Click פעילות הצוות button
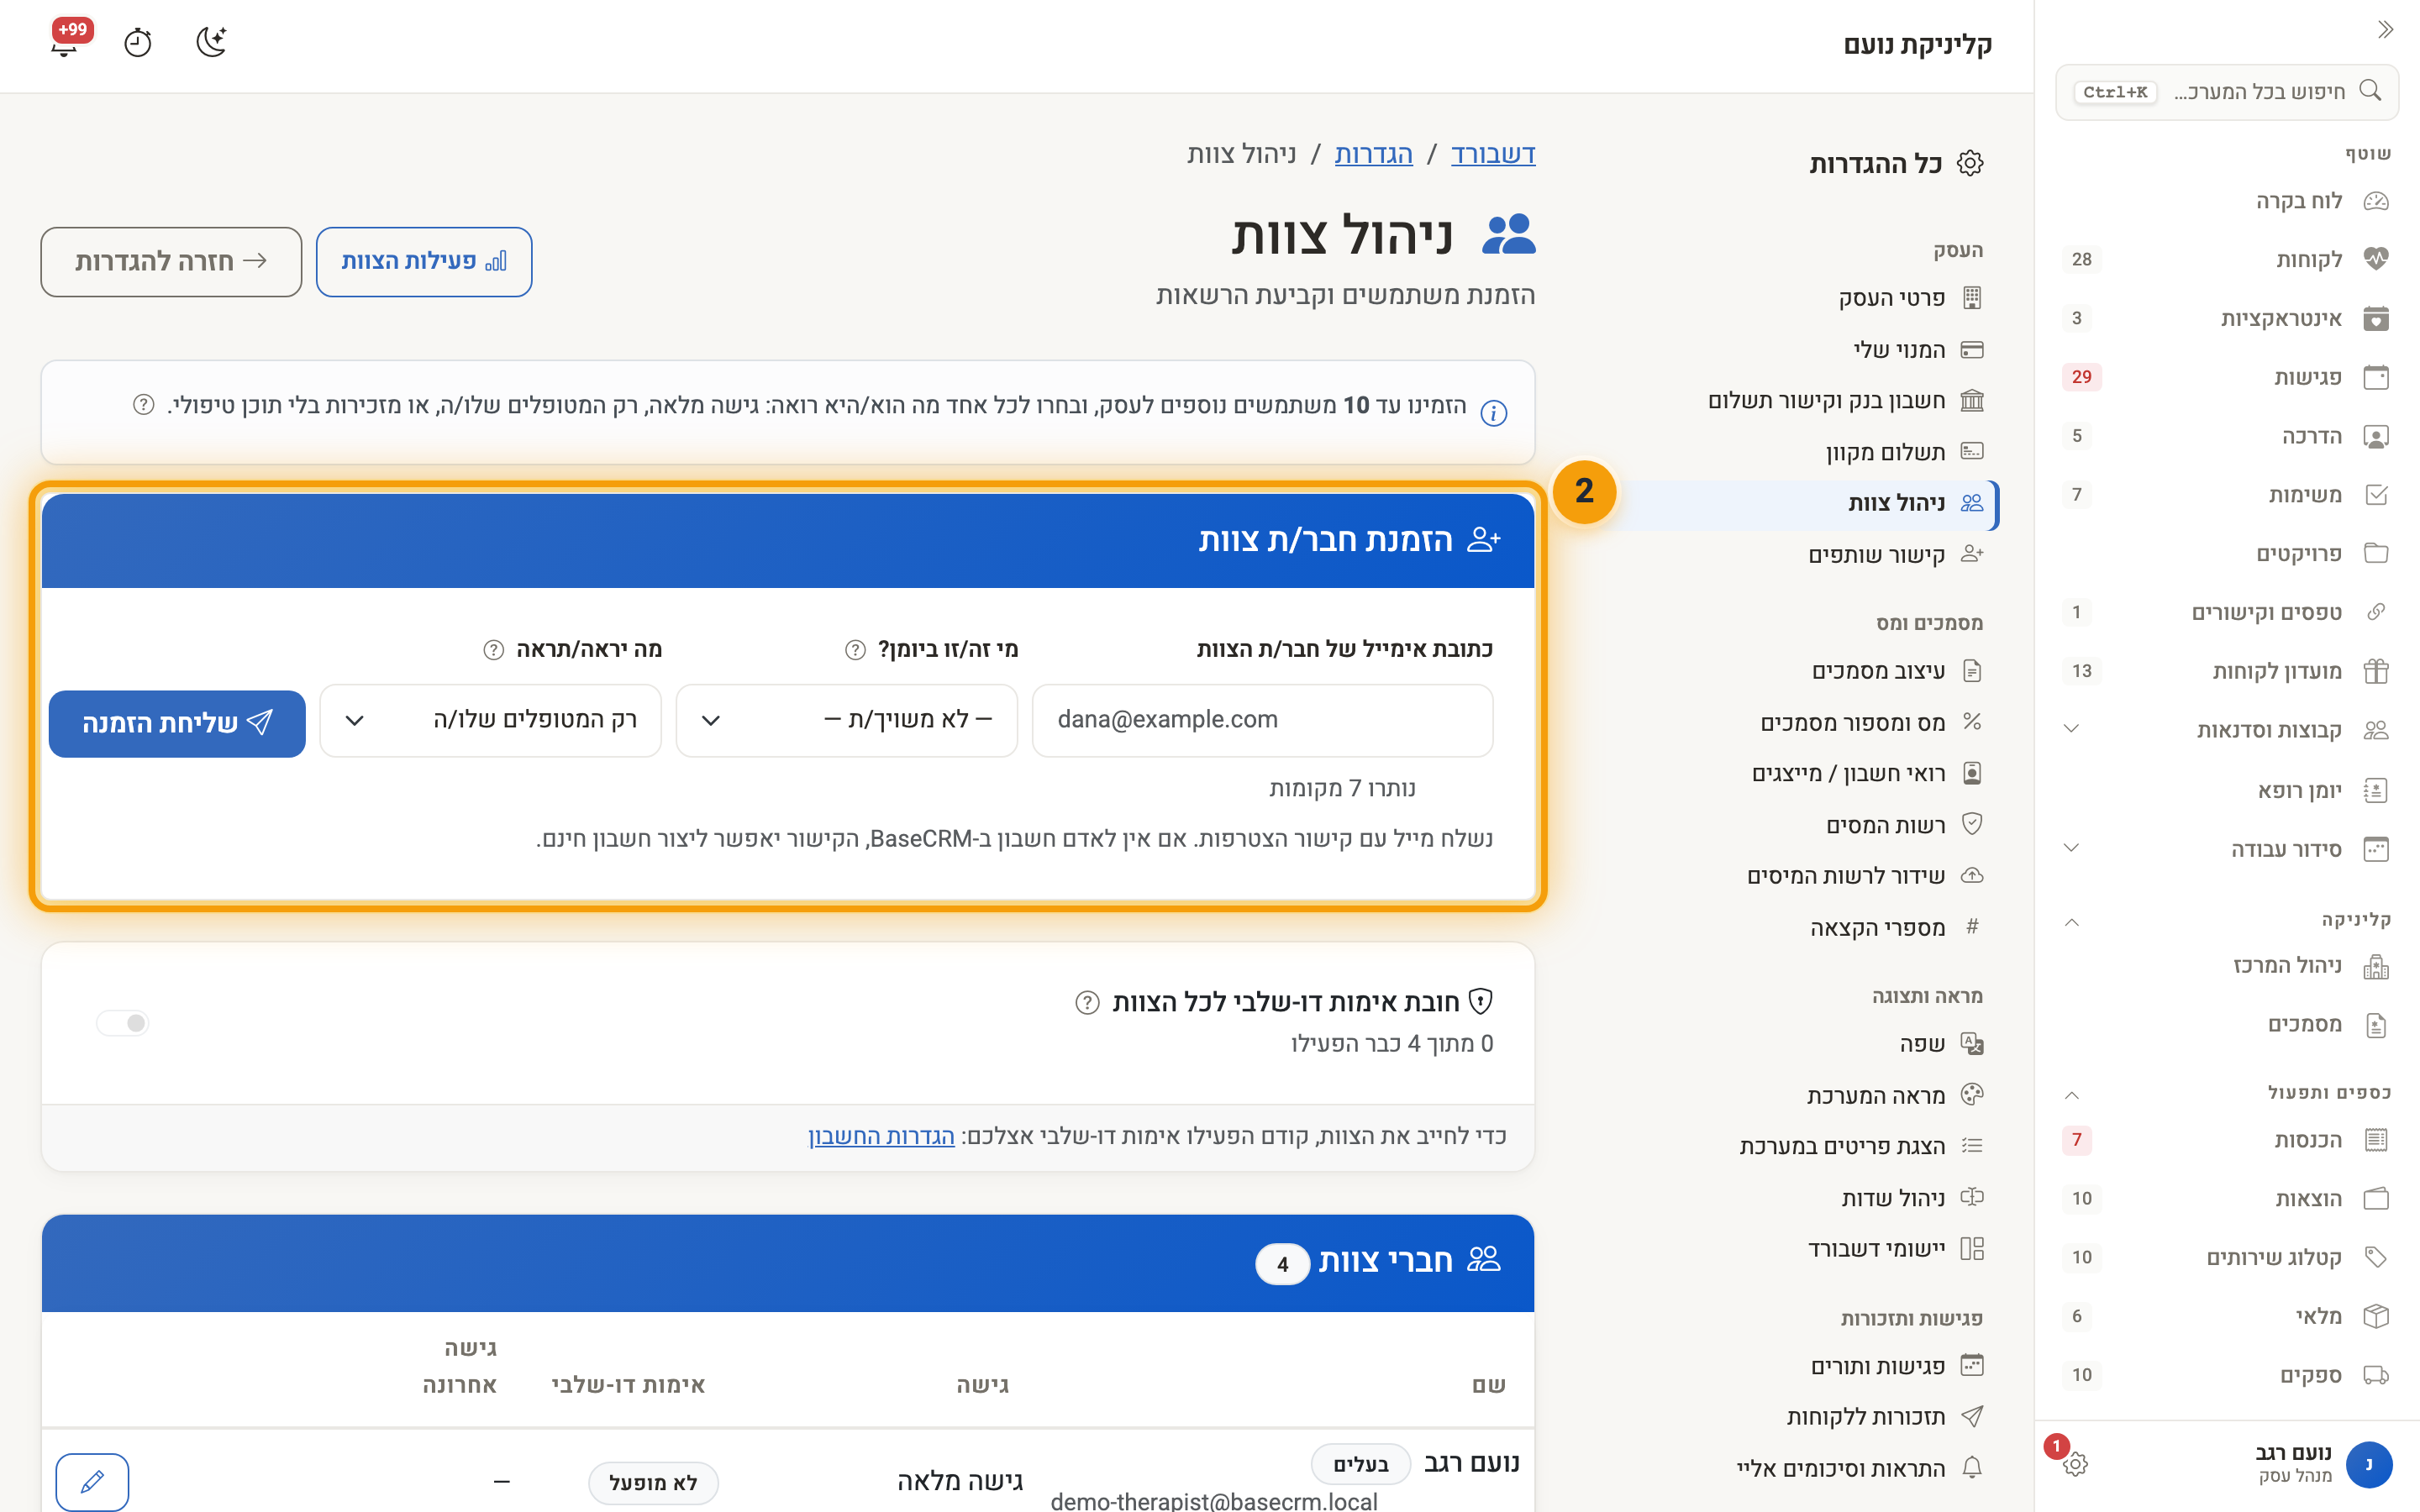This screenshot has height=1512, width=2420. point(424,261)
